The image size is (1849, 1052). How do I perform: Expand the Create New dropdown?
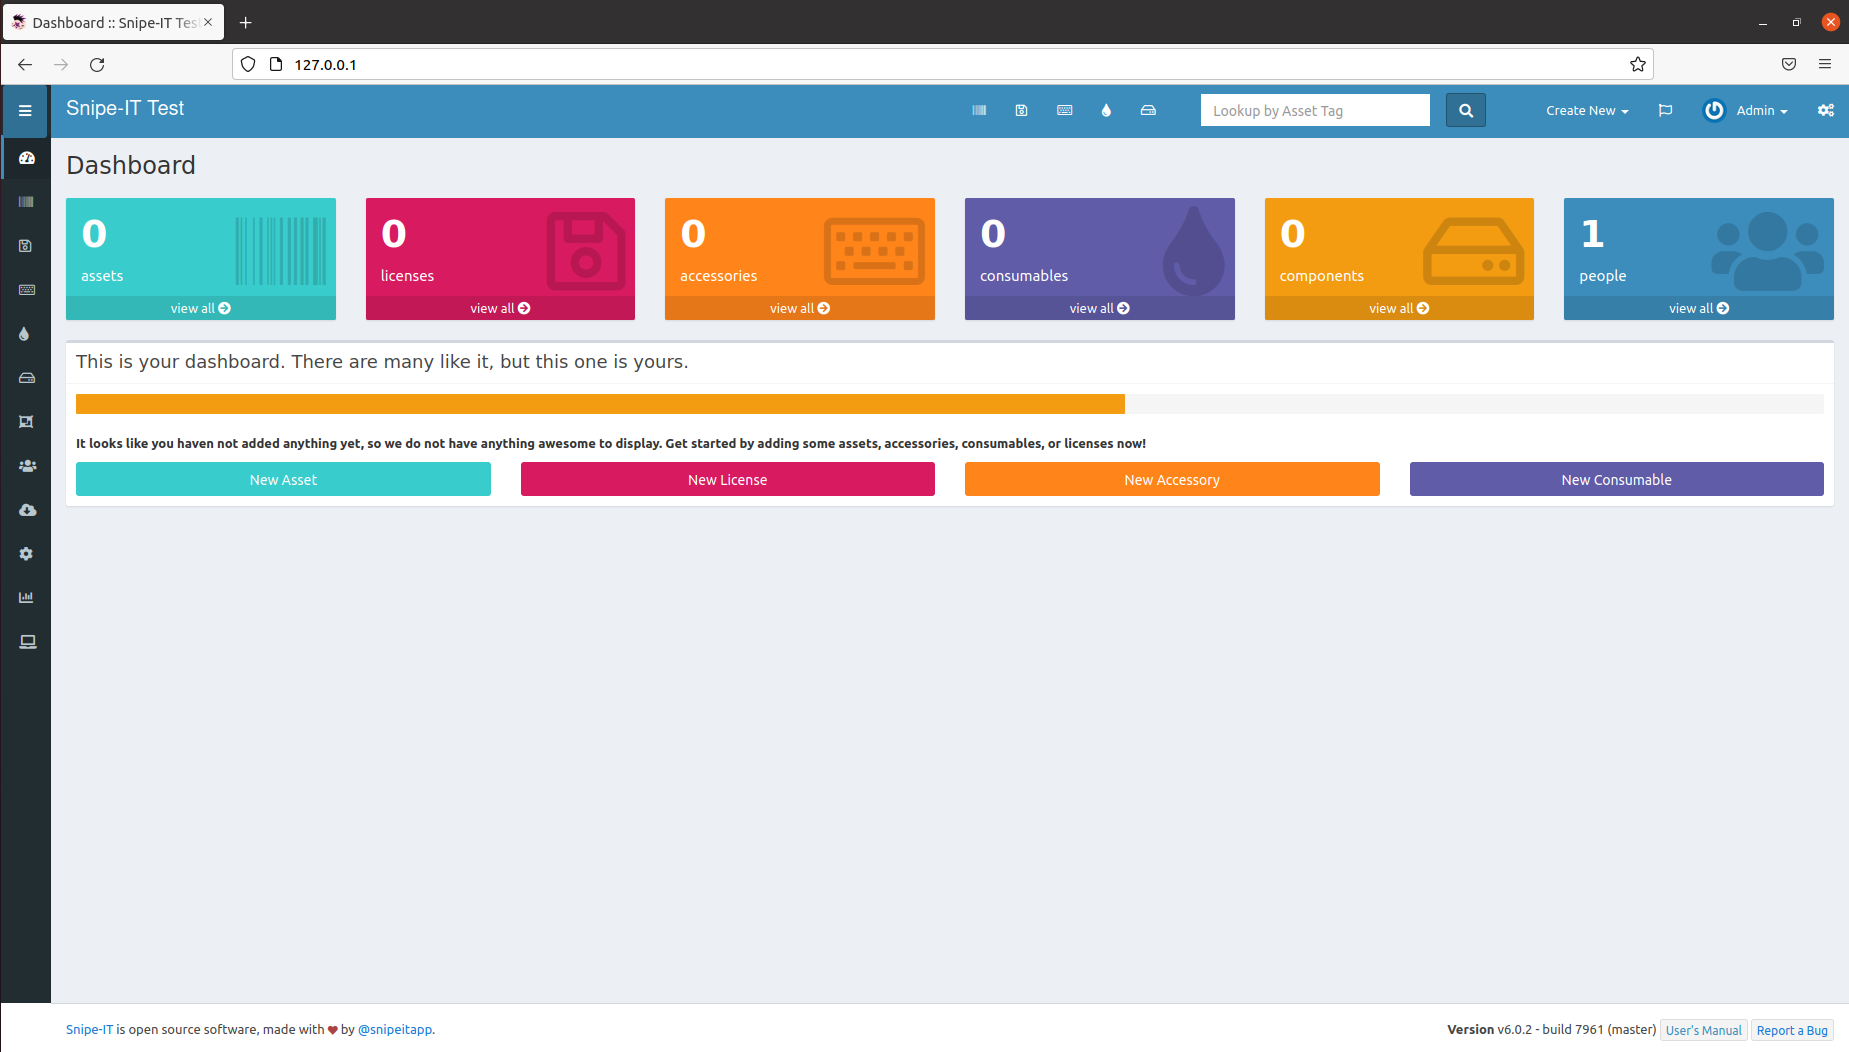(1586, 111)
